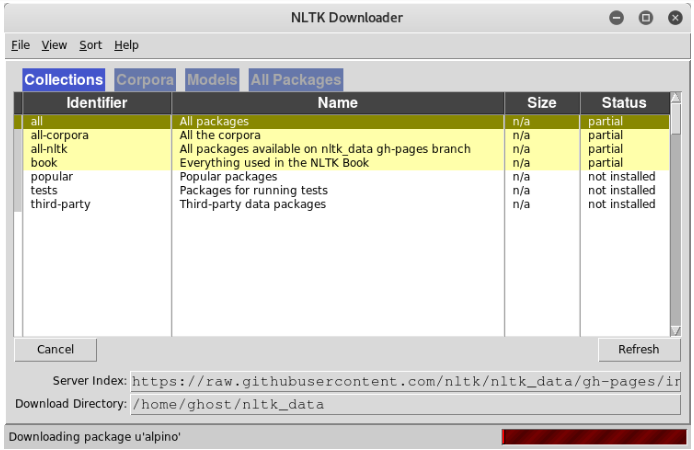Screen dimensions: 694x450
Task: Select the Collections tab
Action: tap(64, 80)
